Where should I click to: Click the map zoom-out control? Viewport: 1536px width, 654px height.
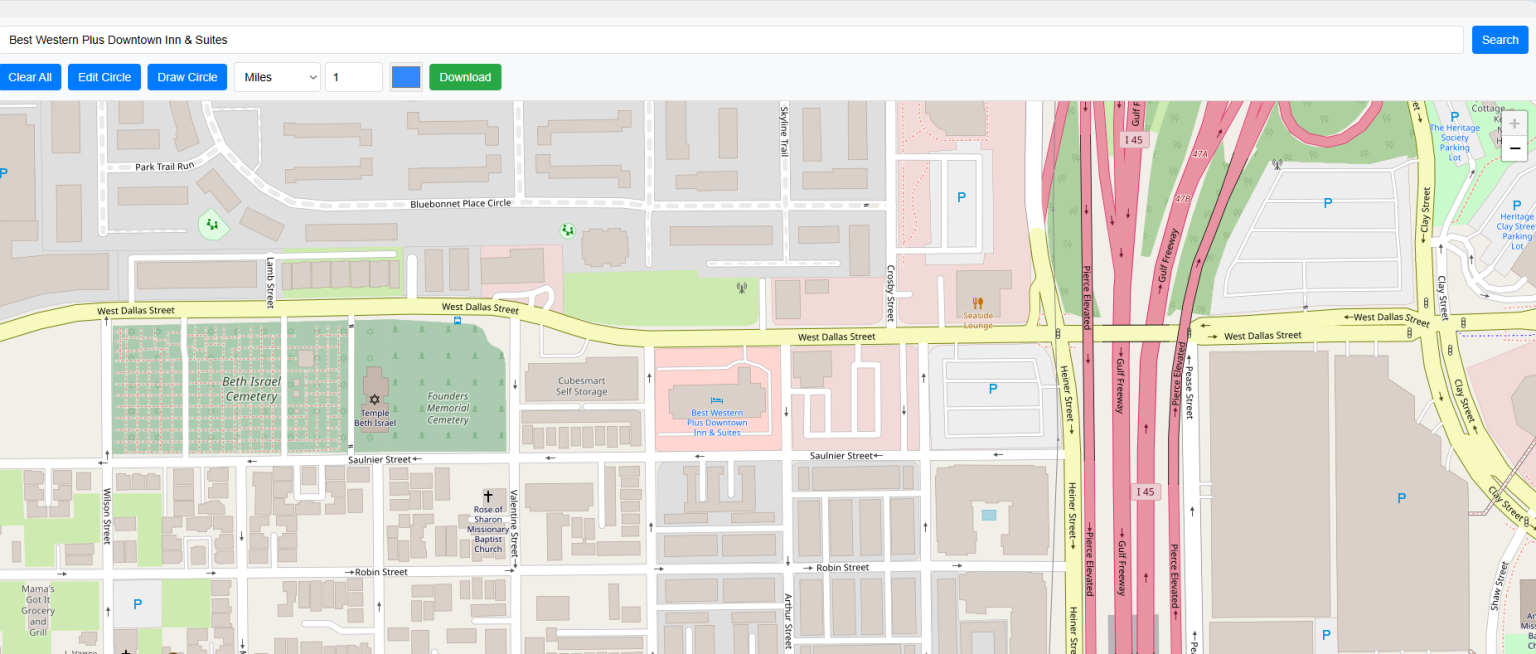(1514, 148)
